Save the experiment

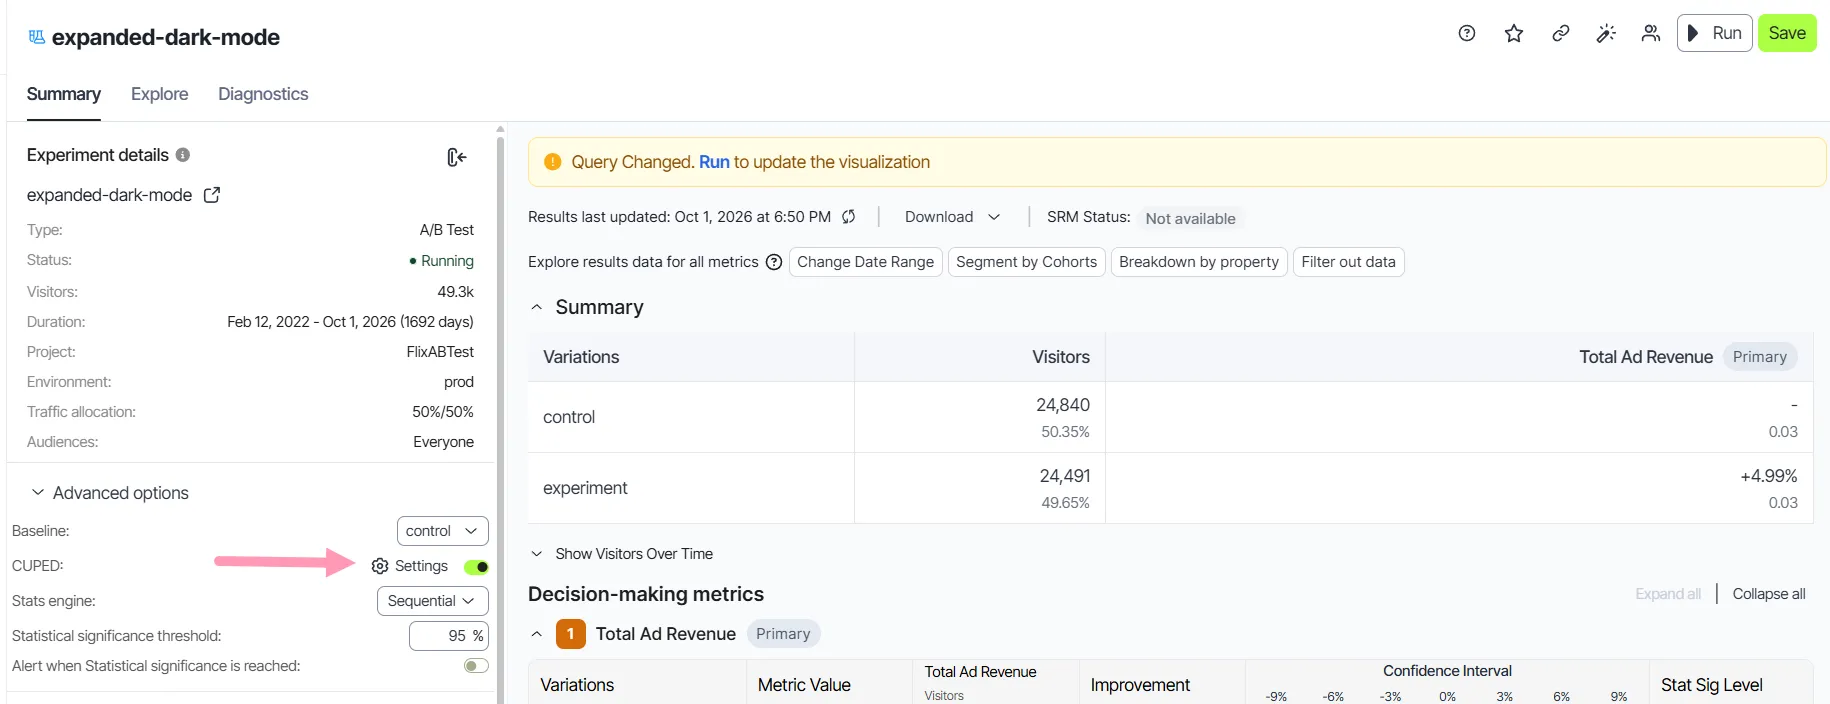point(1787,33)
